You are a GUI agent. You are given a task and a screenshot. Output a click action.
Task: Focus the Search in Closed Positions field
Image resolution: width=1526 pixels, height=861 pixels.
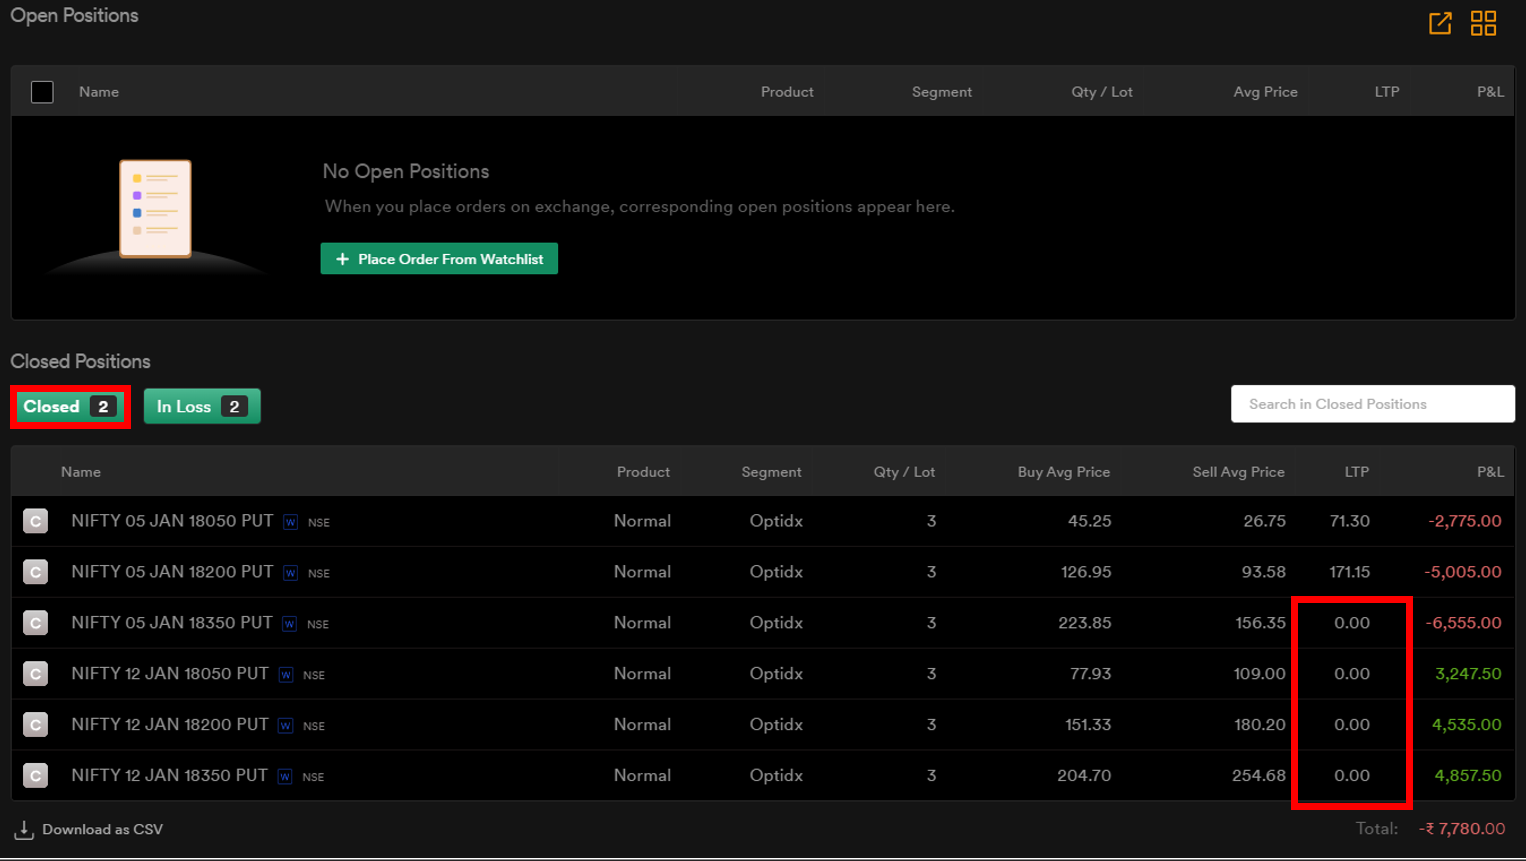[x=1373, y=404]
